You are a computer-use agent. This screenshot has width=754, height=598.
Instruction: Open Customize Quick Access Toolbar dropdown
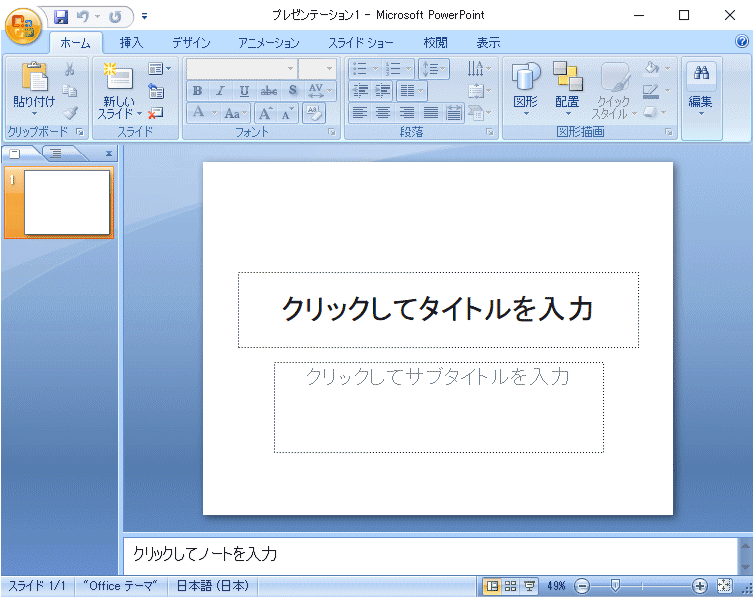point(144,16)
